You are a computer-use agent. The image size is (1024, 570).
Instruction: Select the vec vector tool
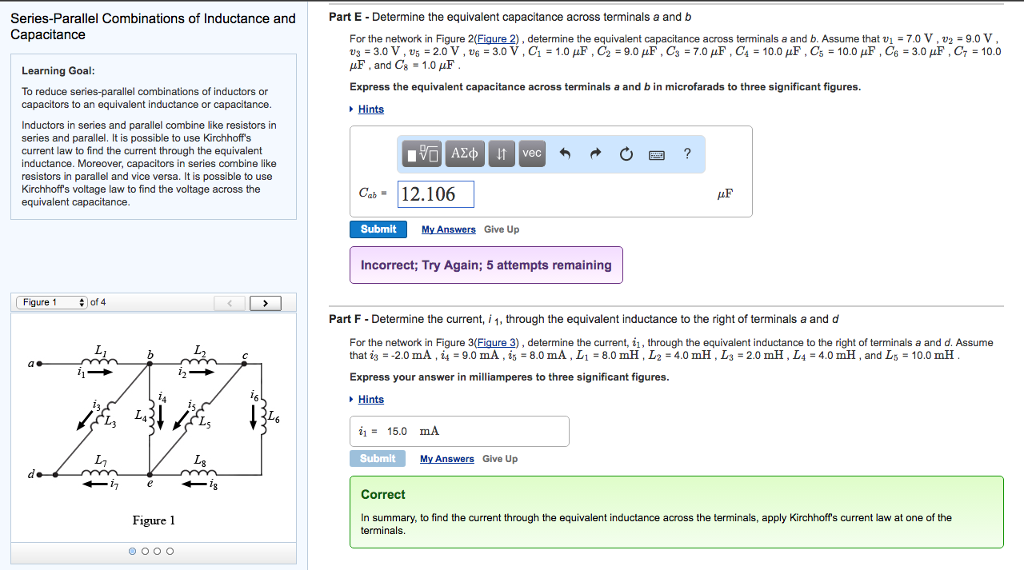(x=532, y=154)
